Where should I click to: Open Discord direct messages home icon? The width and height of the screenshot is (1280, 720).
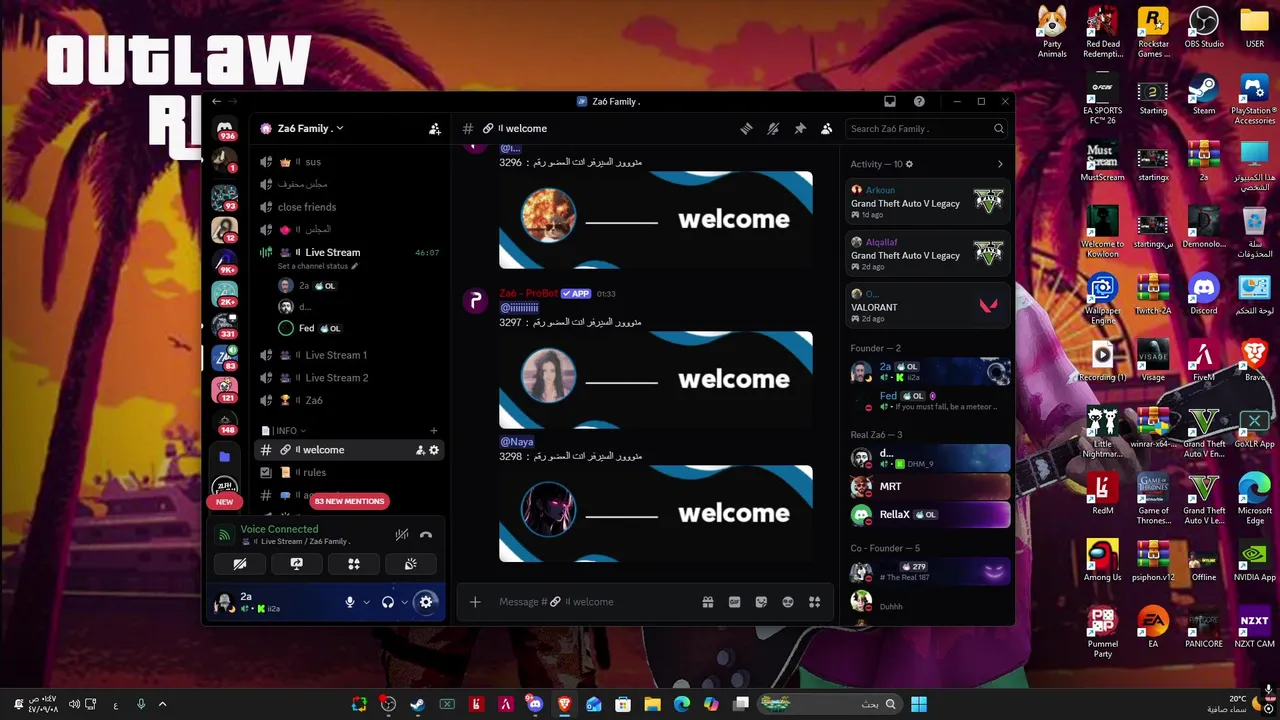click(x=225, y=129)
